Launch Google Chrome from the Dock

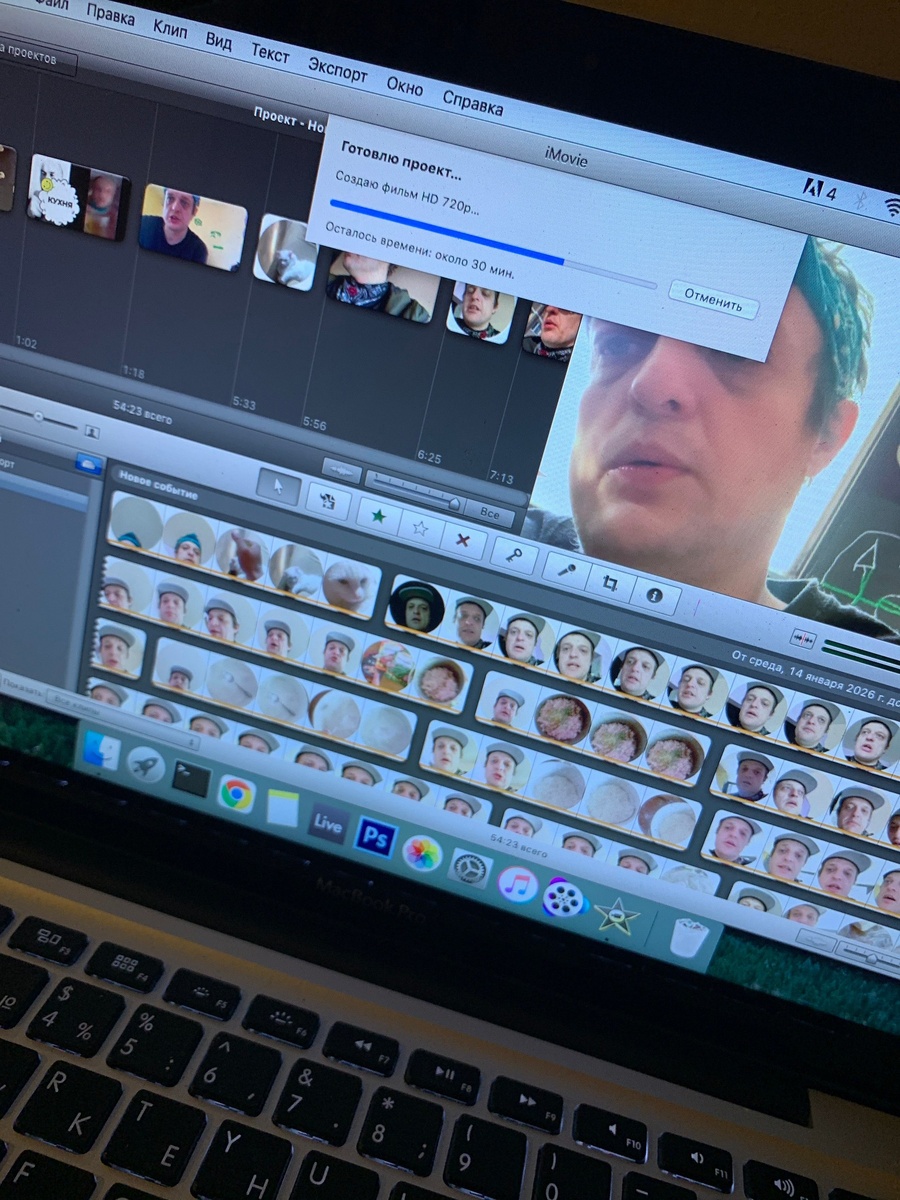tap(236, 793)
